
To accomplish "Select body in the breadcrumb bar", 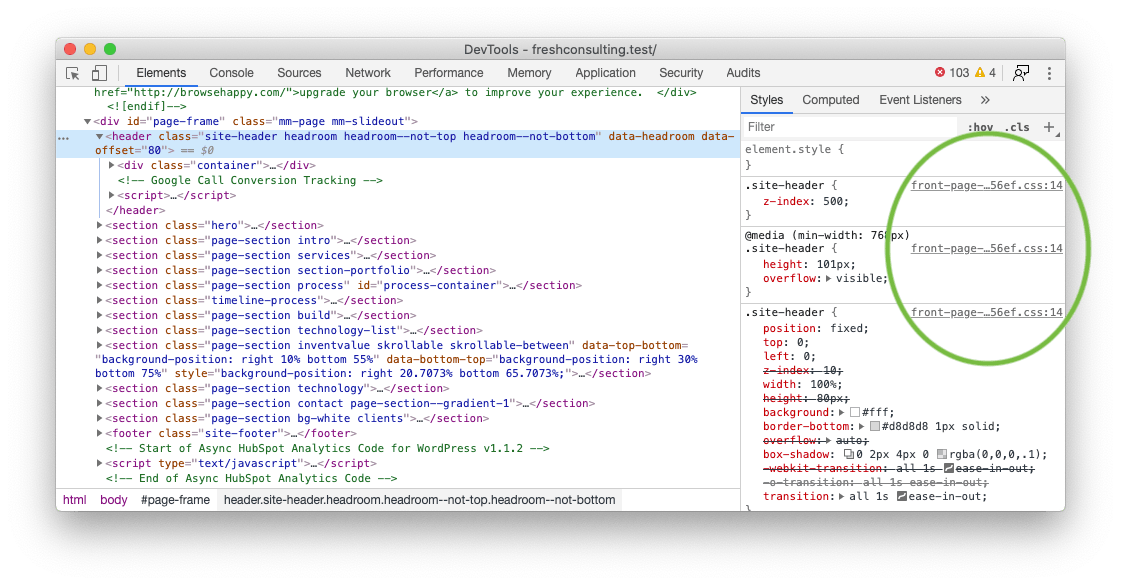I will point(114,500).
